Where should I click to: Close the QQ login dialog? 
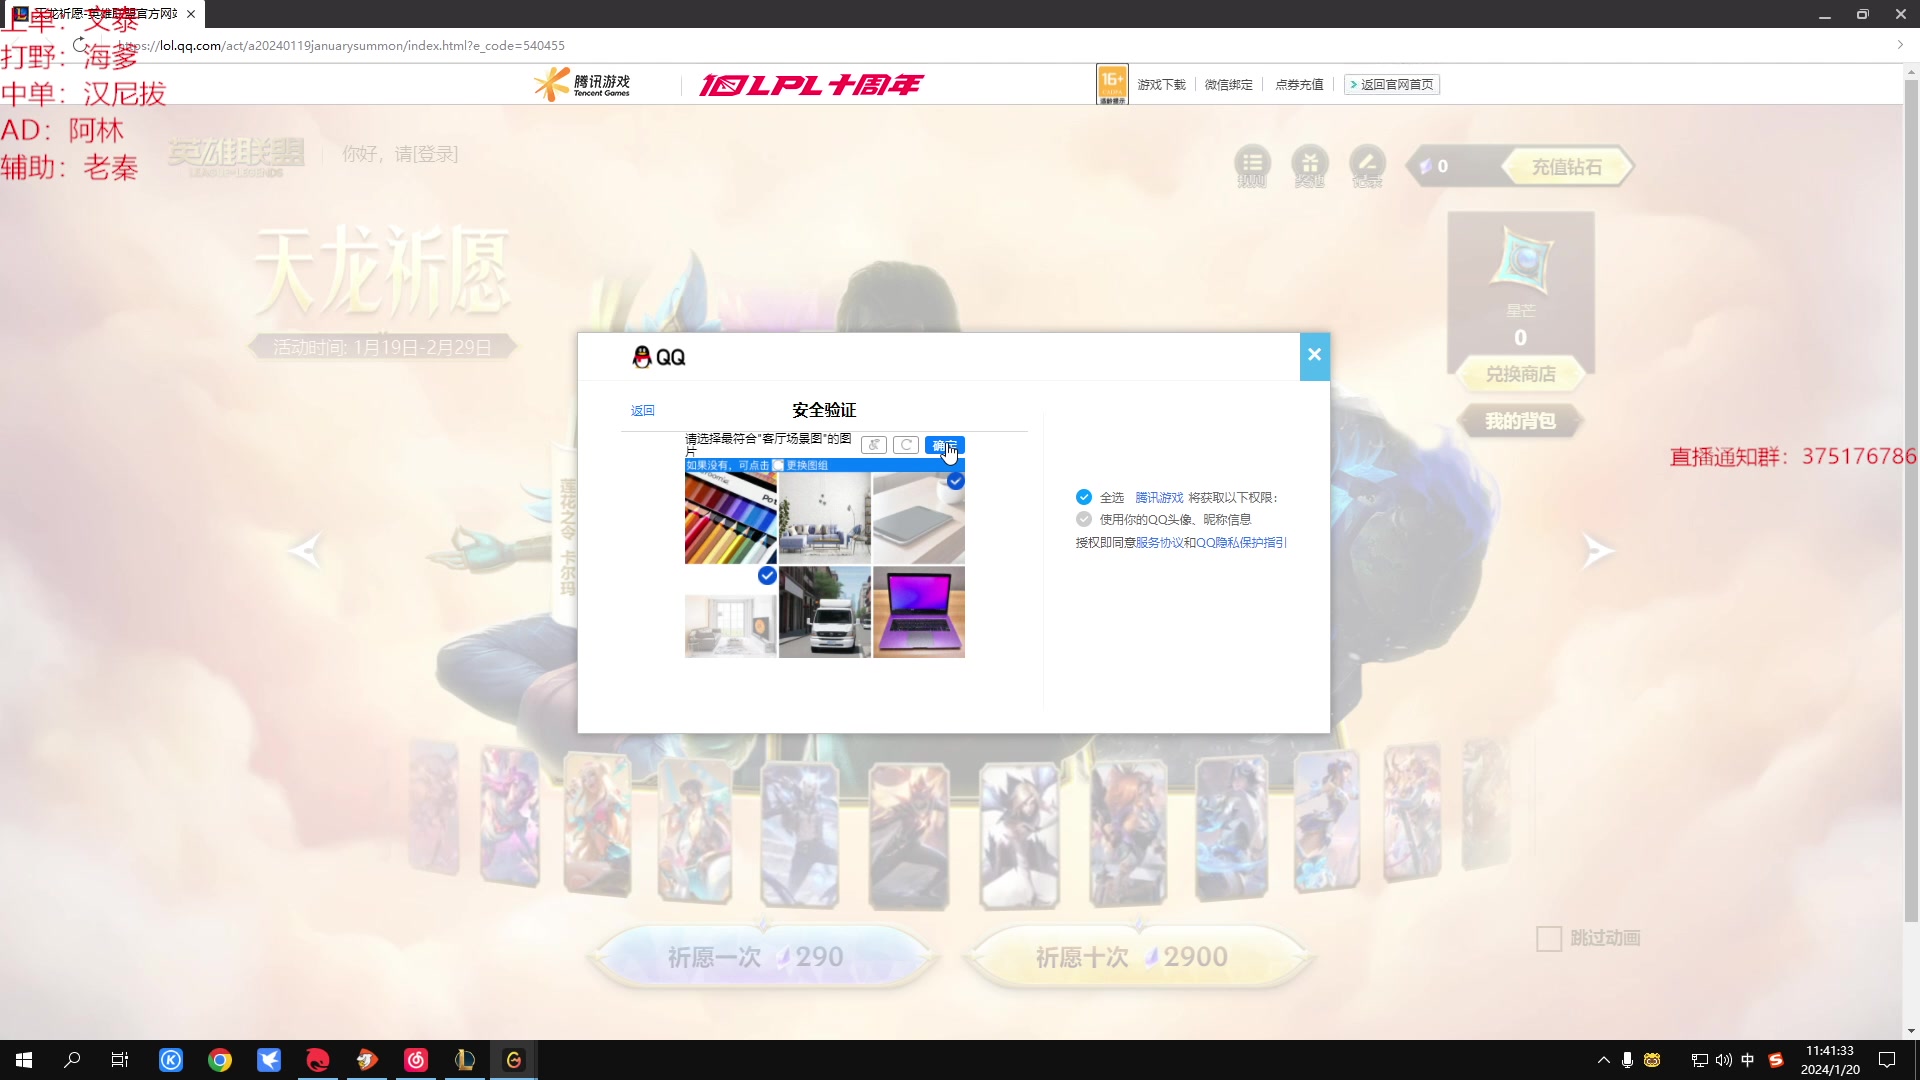pyautogui.click(x=1314, y=355)
